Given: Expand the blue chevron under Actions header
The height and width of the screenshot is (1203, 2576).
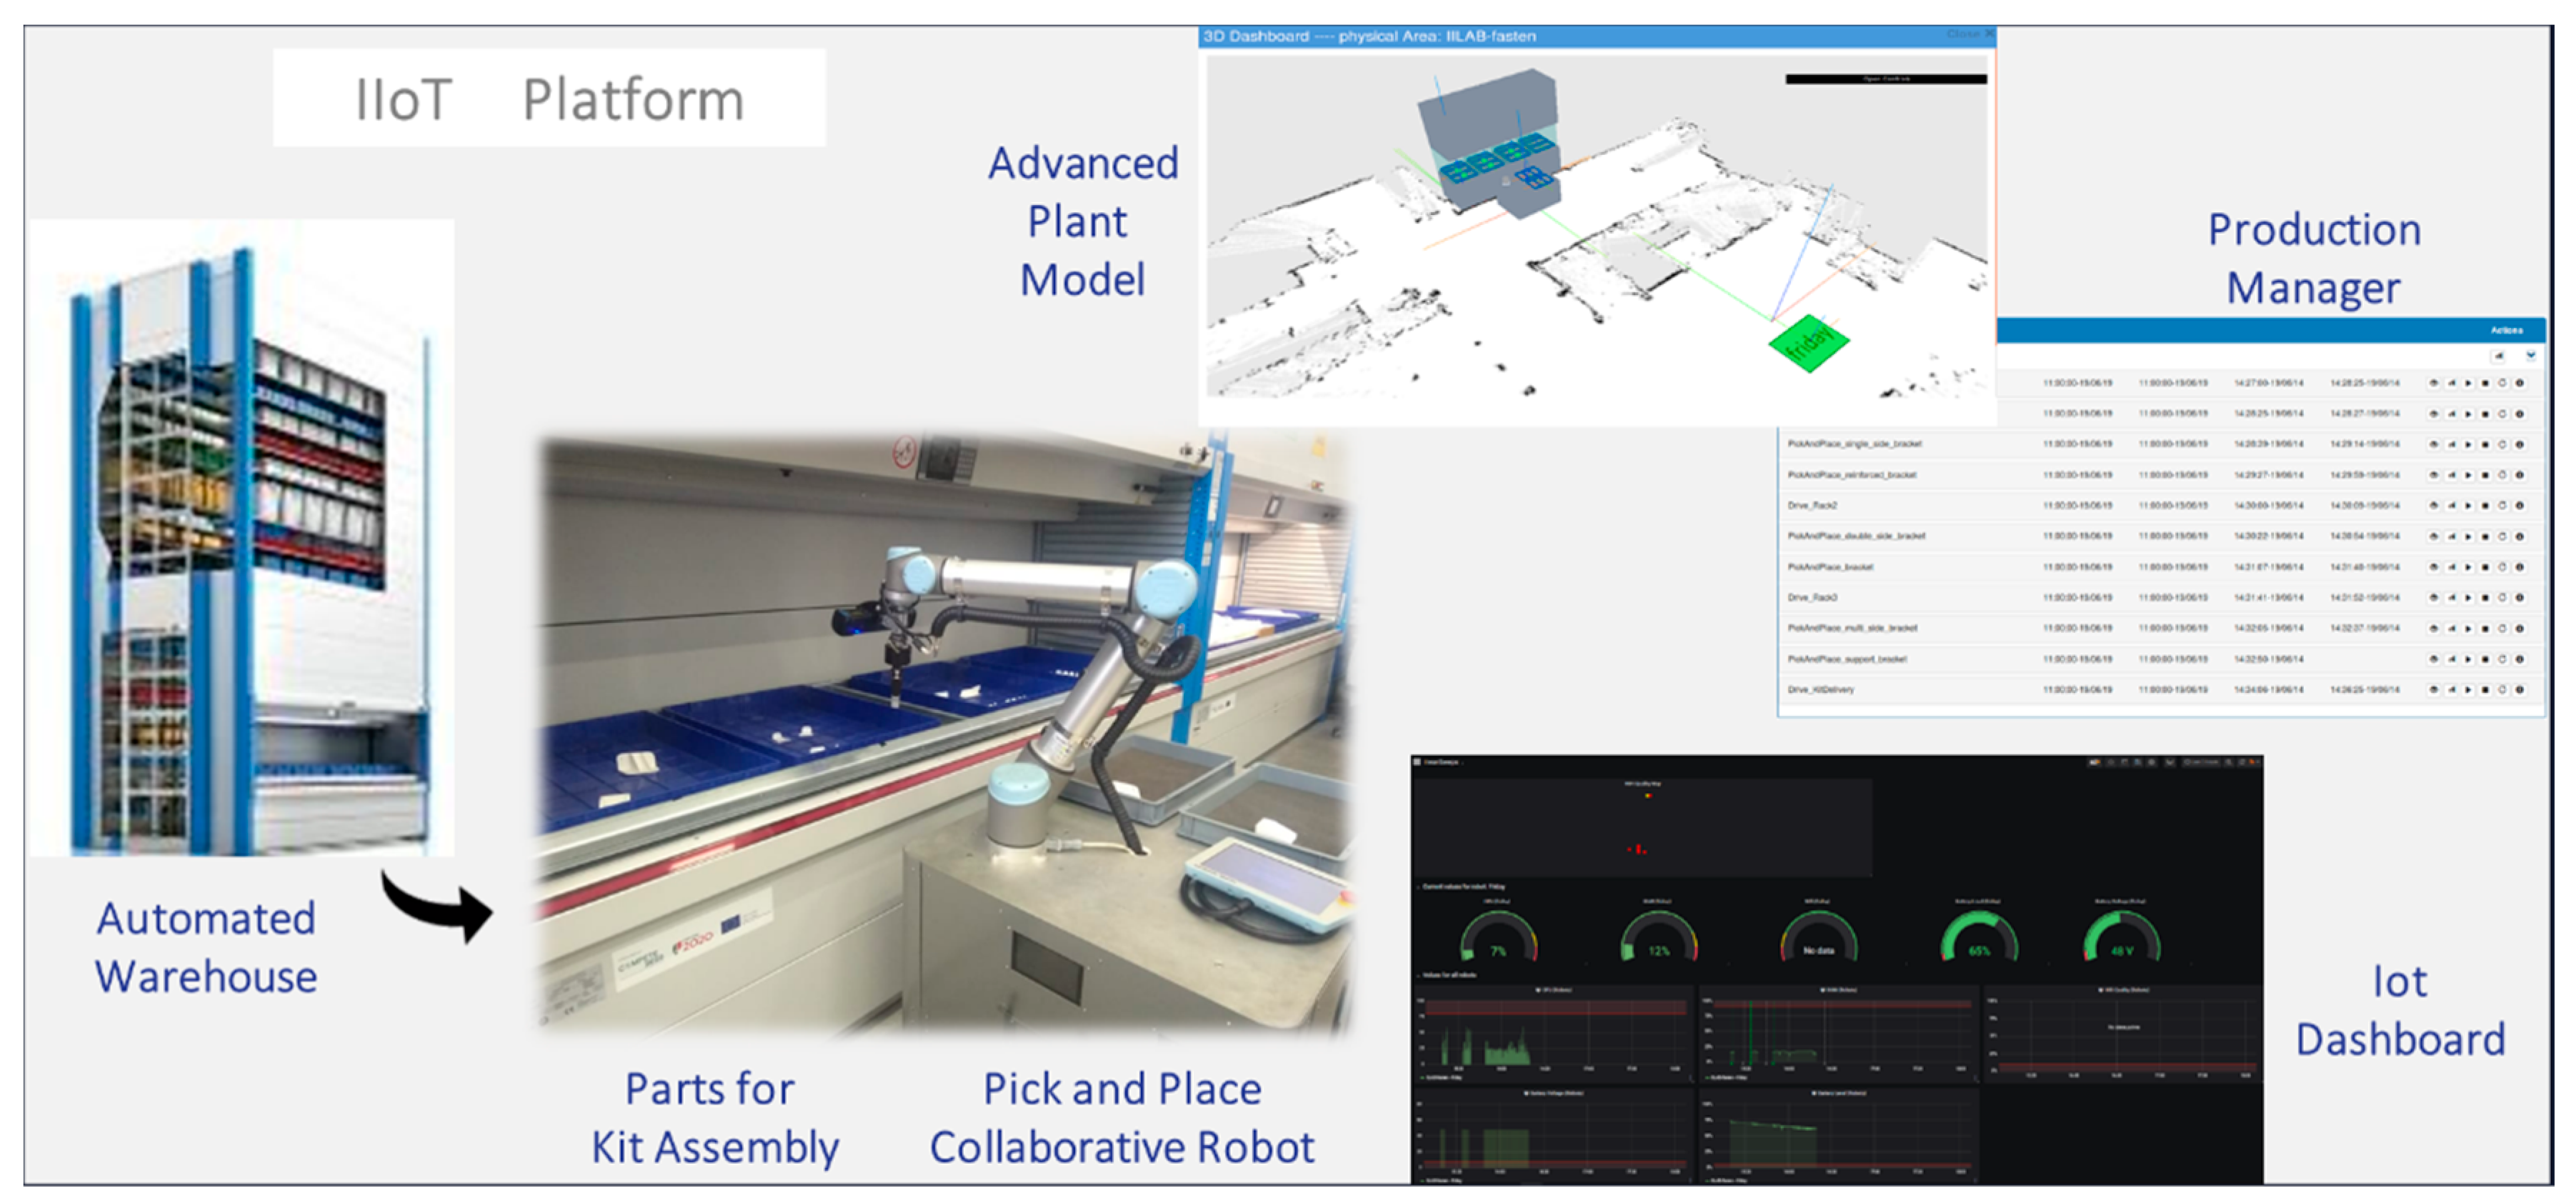Looking at the screenshot, I should pos(2530,356).
